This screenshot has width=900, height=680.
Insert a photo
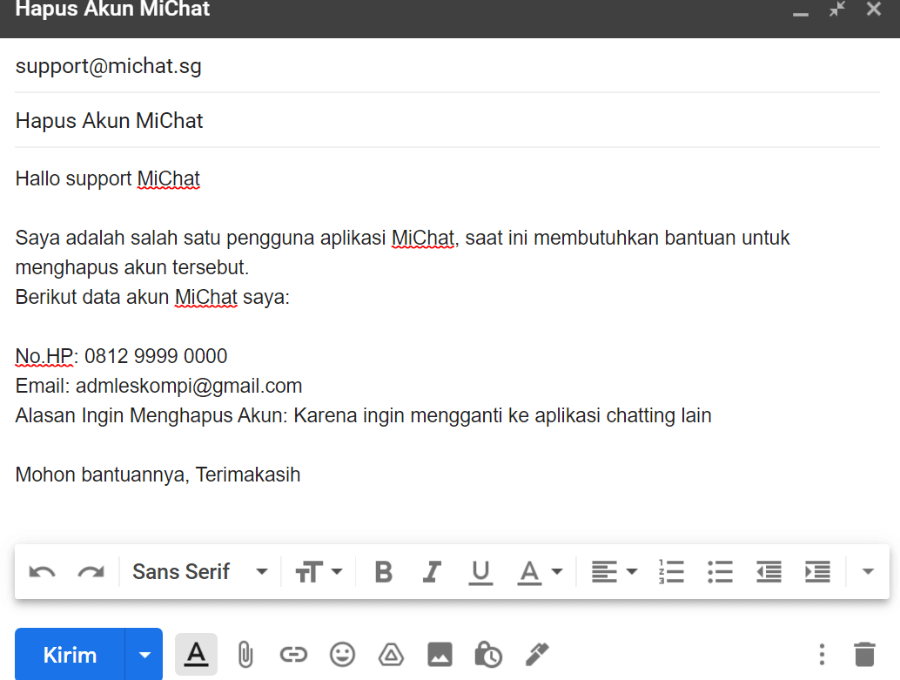click(440, 655)
